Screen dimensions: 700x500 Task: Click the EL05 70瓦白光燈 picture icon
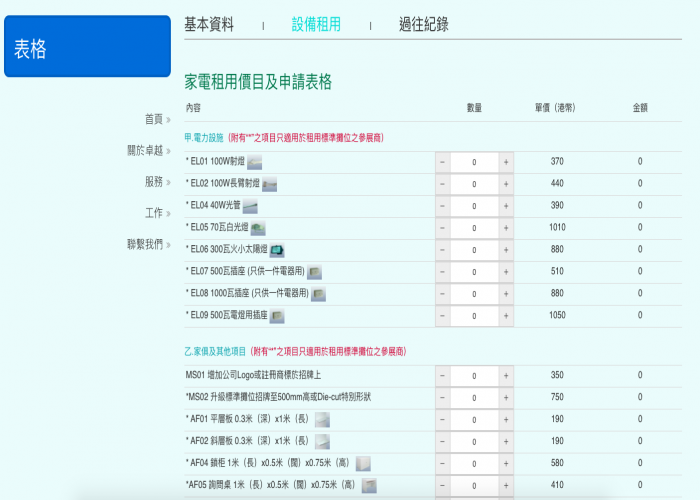click(257, 228)
